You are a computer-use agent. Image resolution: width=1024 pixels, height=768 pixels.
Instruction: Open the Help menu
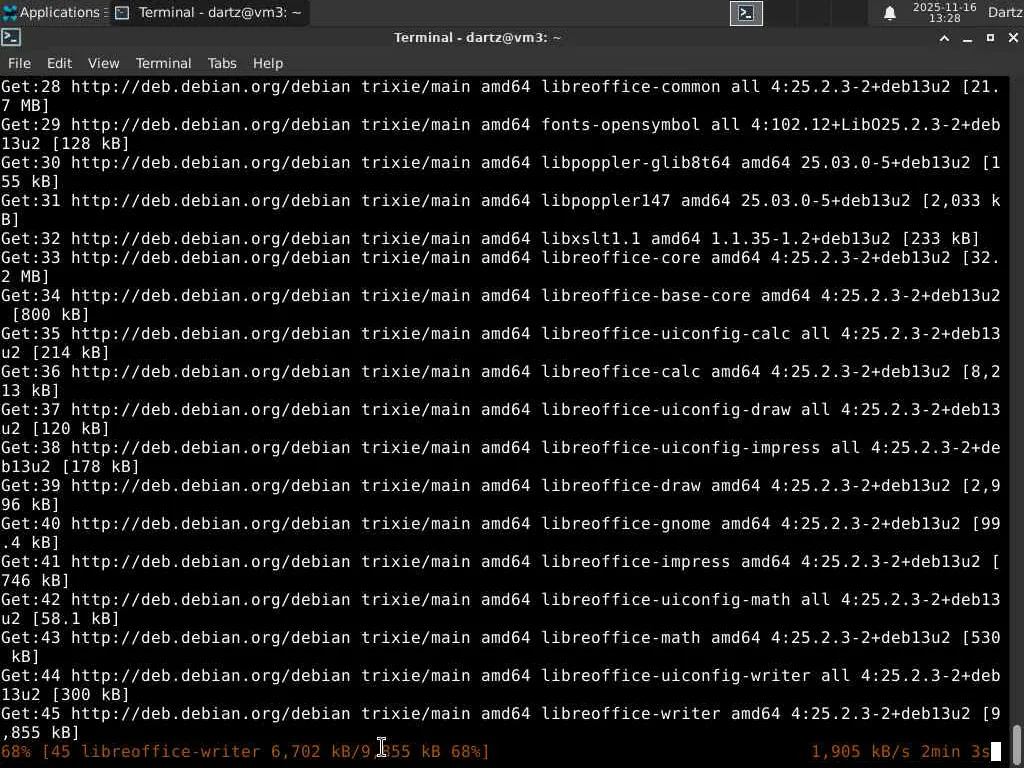coord(268,63)
